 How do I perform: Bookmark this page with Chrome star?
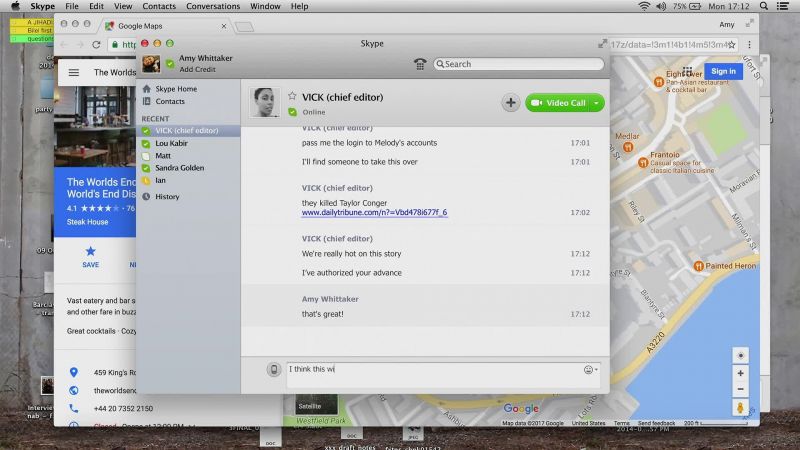[x=732, y=45]
